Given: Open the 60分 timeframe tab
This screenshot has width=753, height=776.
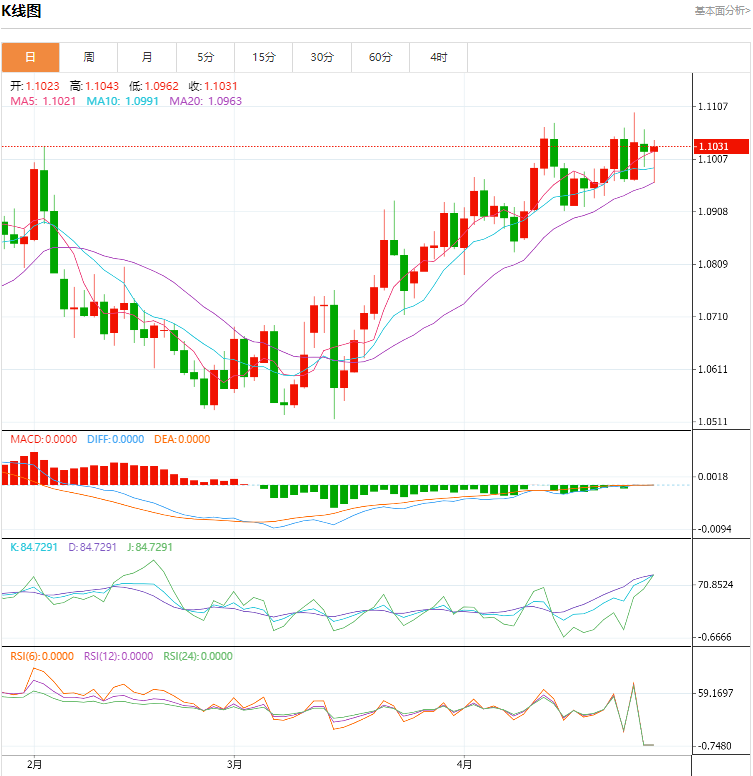Looking at the screenshot, I should 380,57.
